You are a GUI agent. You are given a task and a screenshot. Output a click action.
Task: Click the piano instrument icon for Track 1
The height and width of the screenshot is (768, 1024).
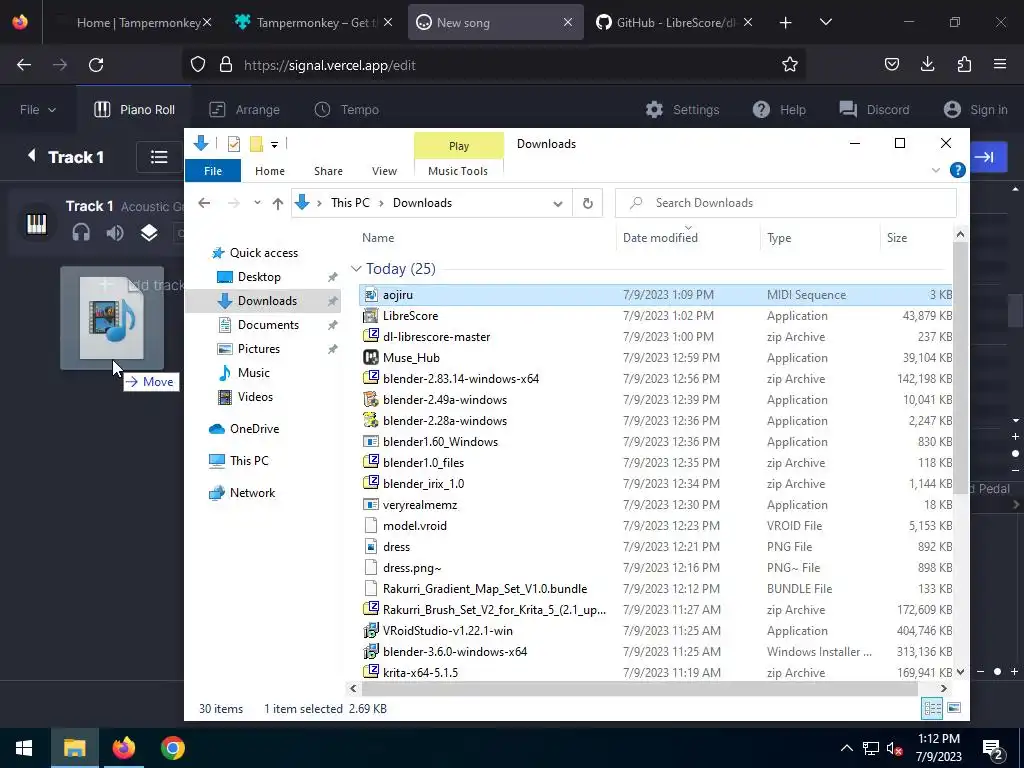pyautogui.click(x=37, y=224)
